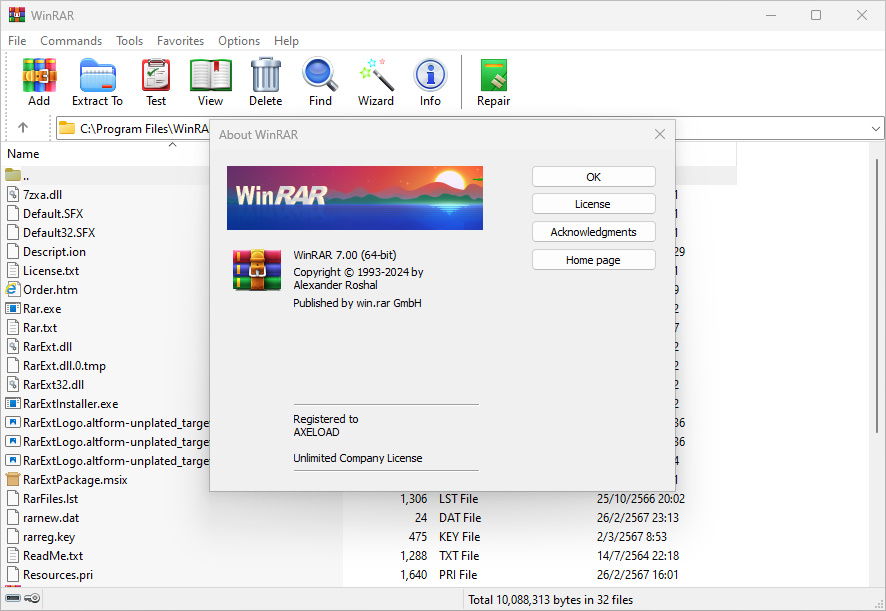Click the Info toolbar icon

[430, 75]
